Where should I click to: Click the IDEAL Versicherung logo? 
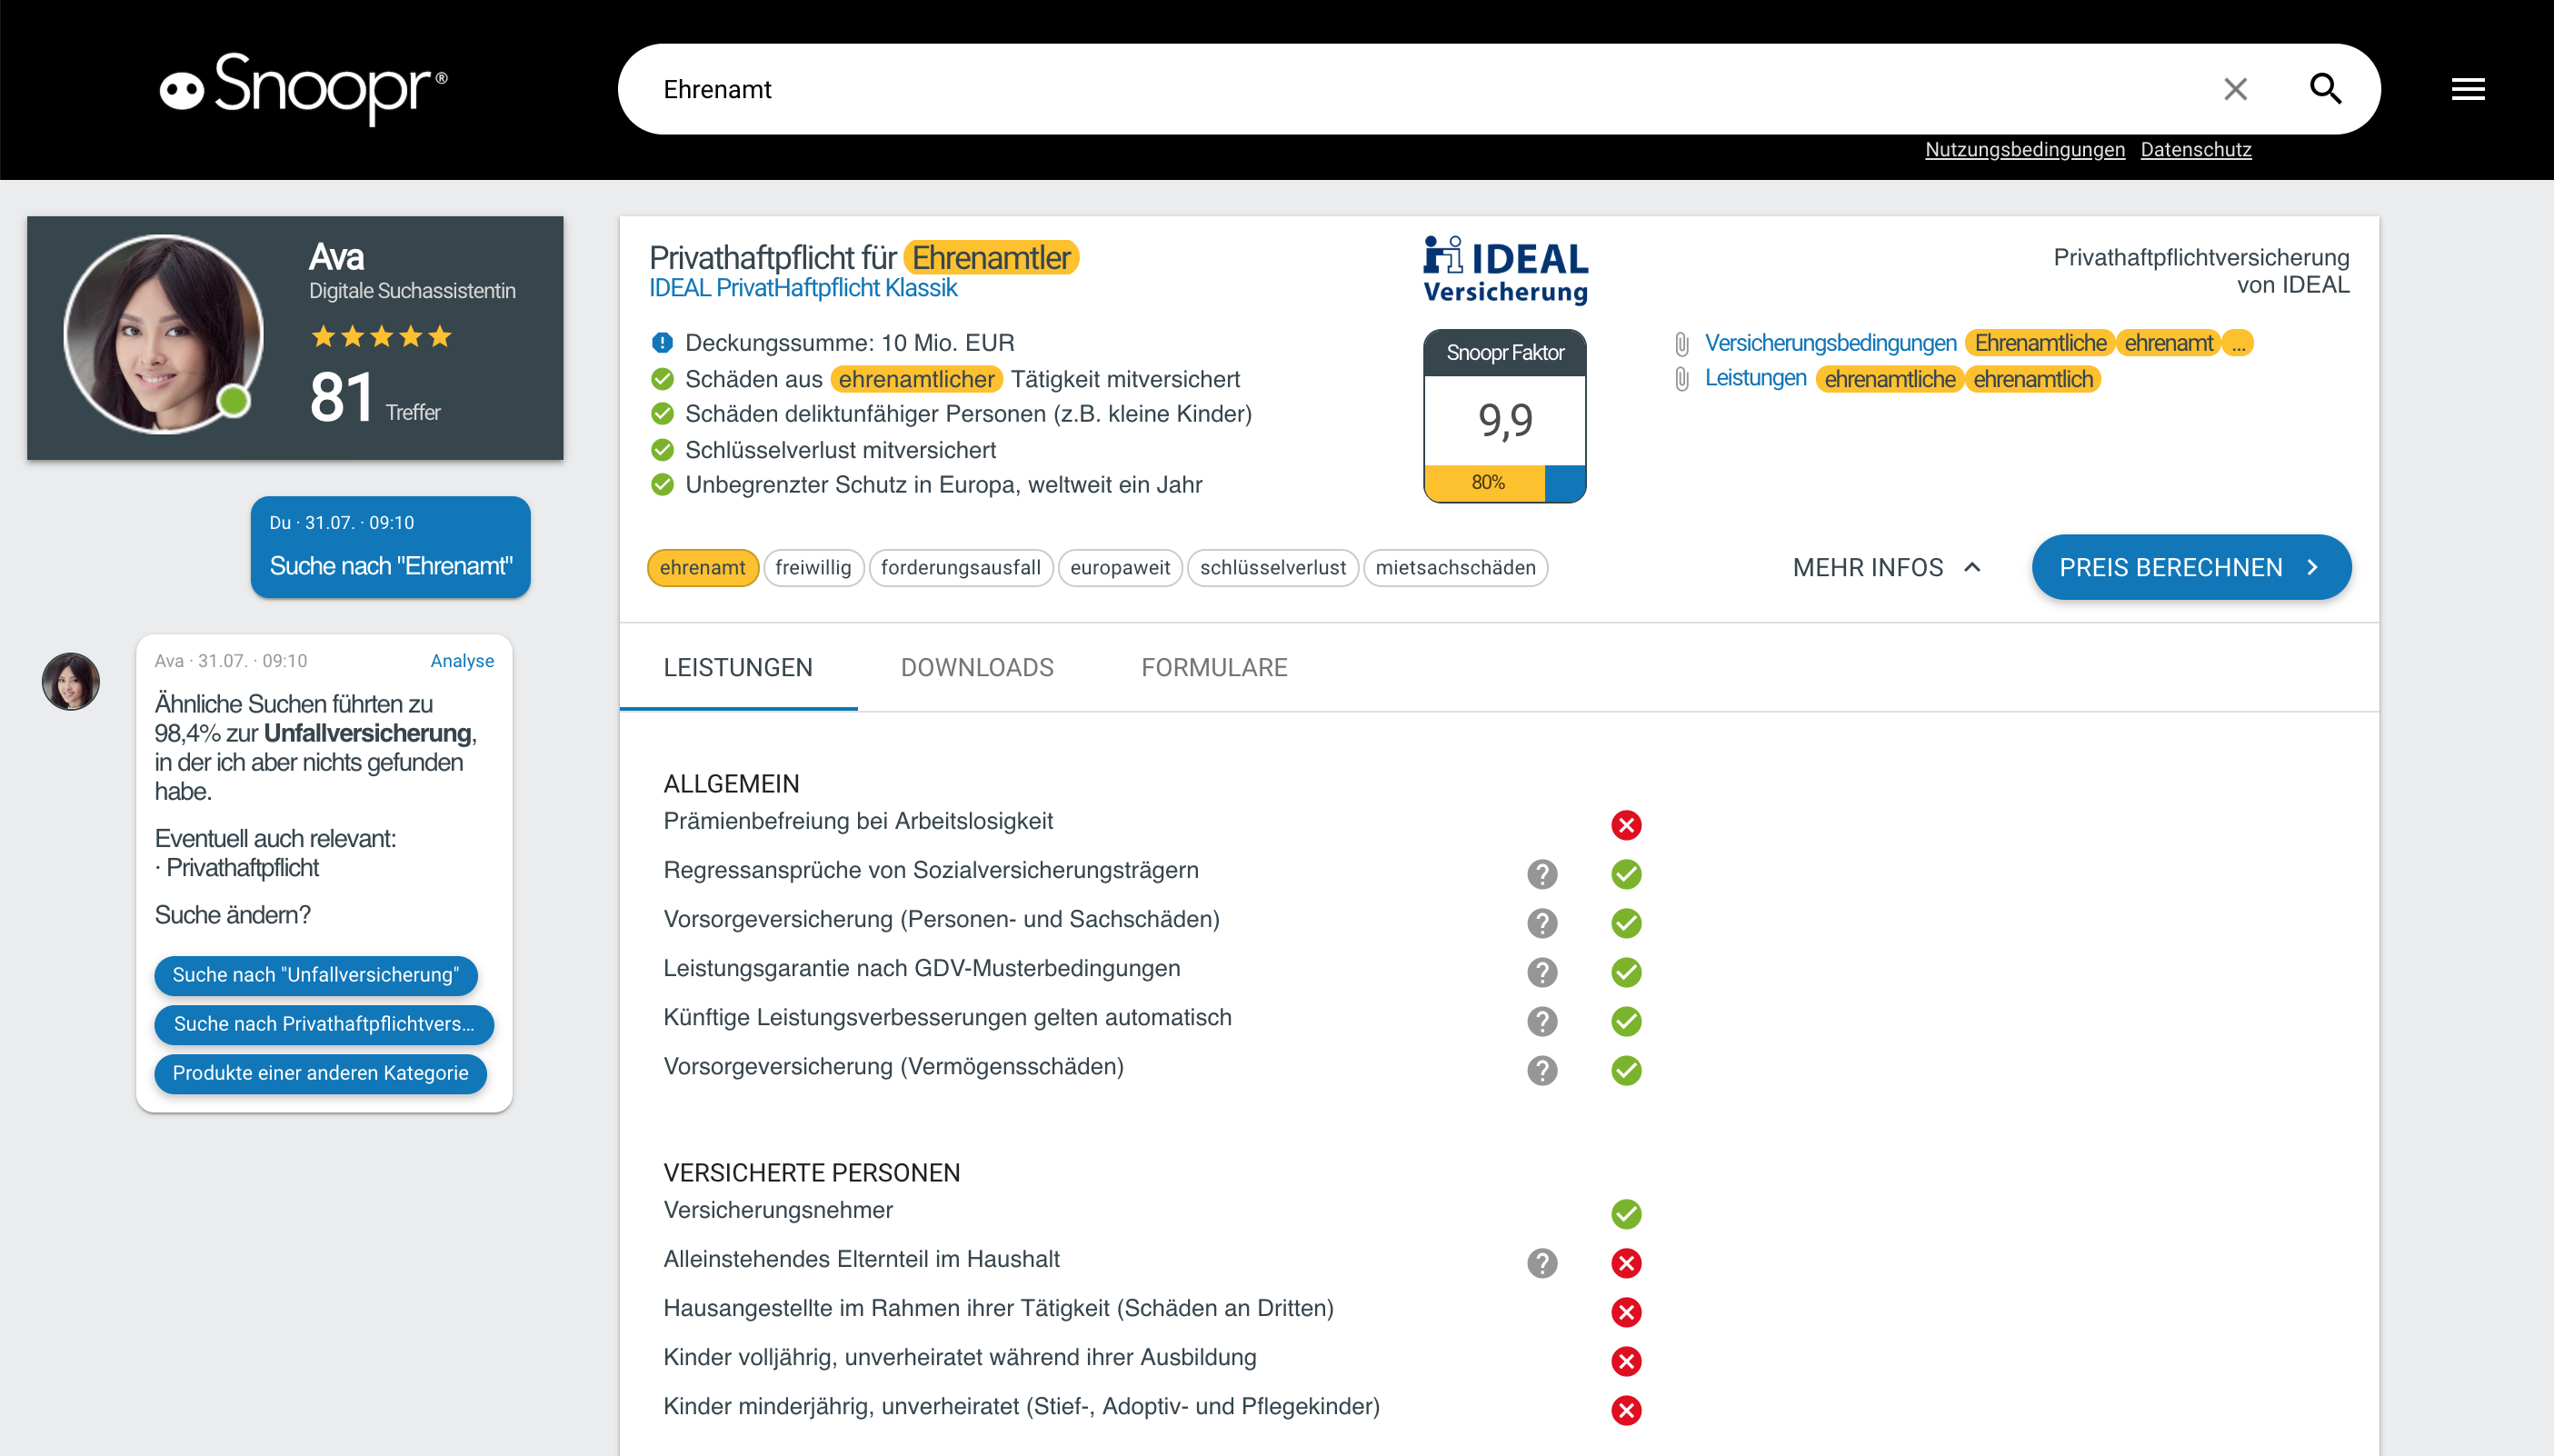[1505, 269]
